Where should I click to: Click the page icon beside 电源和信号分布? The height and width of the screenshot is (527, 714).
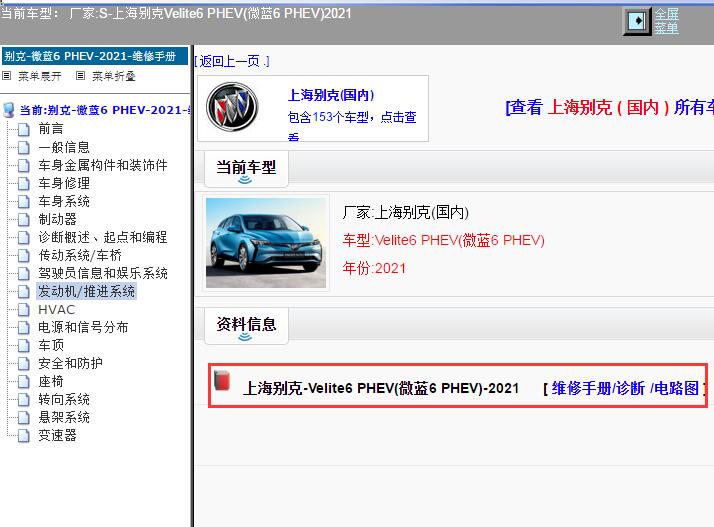pos(24,327)
